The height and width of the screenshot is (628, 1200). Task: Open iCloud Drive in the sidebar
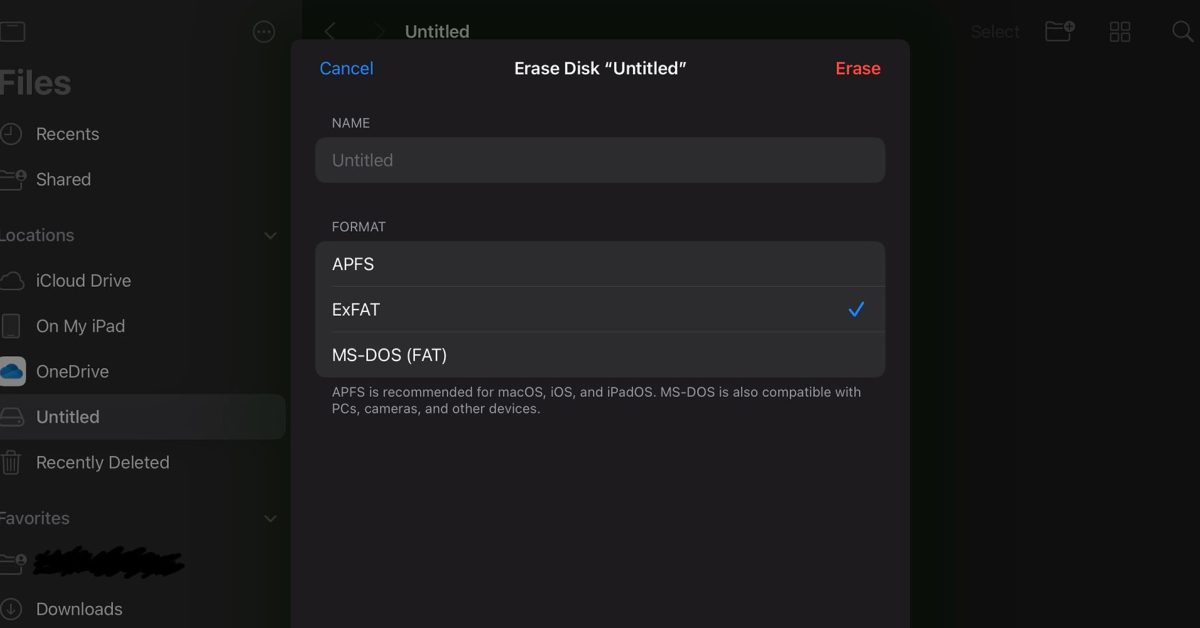click(x=83, y=281)
